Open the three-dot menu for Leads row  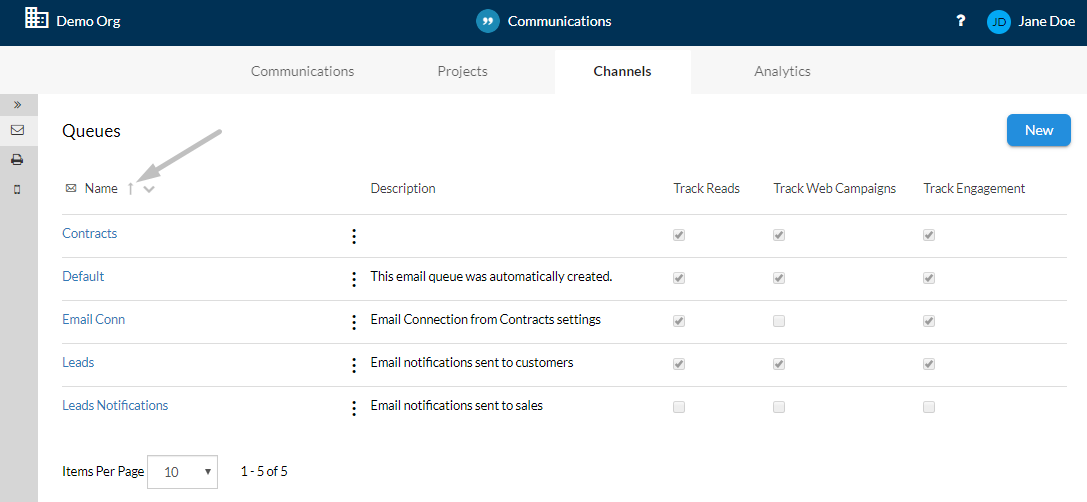[x=354, y=365]
